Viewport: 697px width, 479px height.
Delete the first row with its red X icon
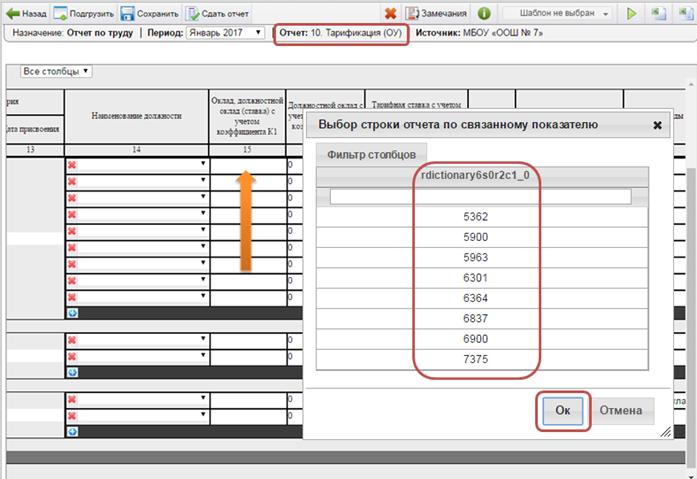pyautogui.click(x=71, y=165)
